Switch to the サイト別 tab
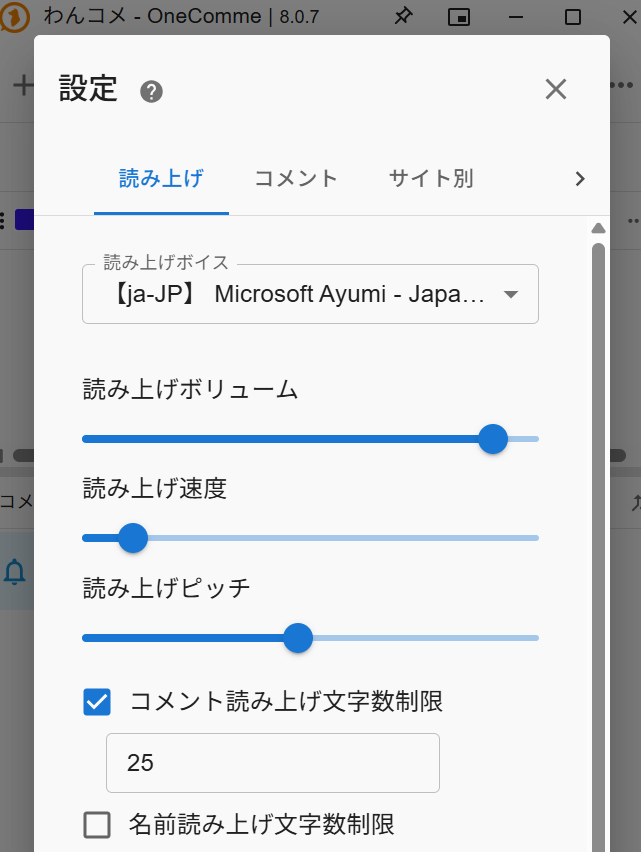 click(x=431, y=179)
